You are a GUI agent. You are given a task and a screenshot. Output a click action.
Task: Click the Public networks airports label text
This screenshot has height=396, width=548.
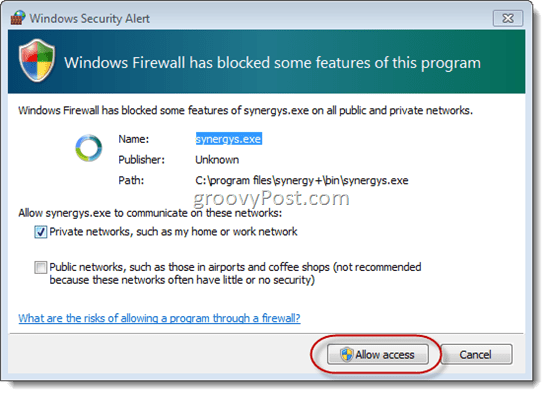(x=235, y=274)
